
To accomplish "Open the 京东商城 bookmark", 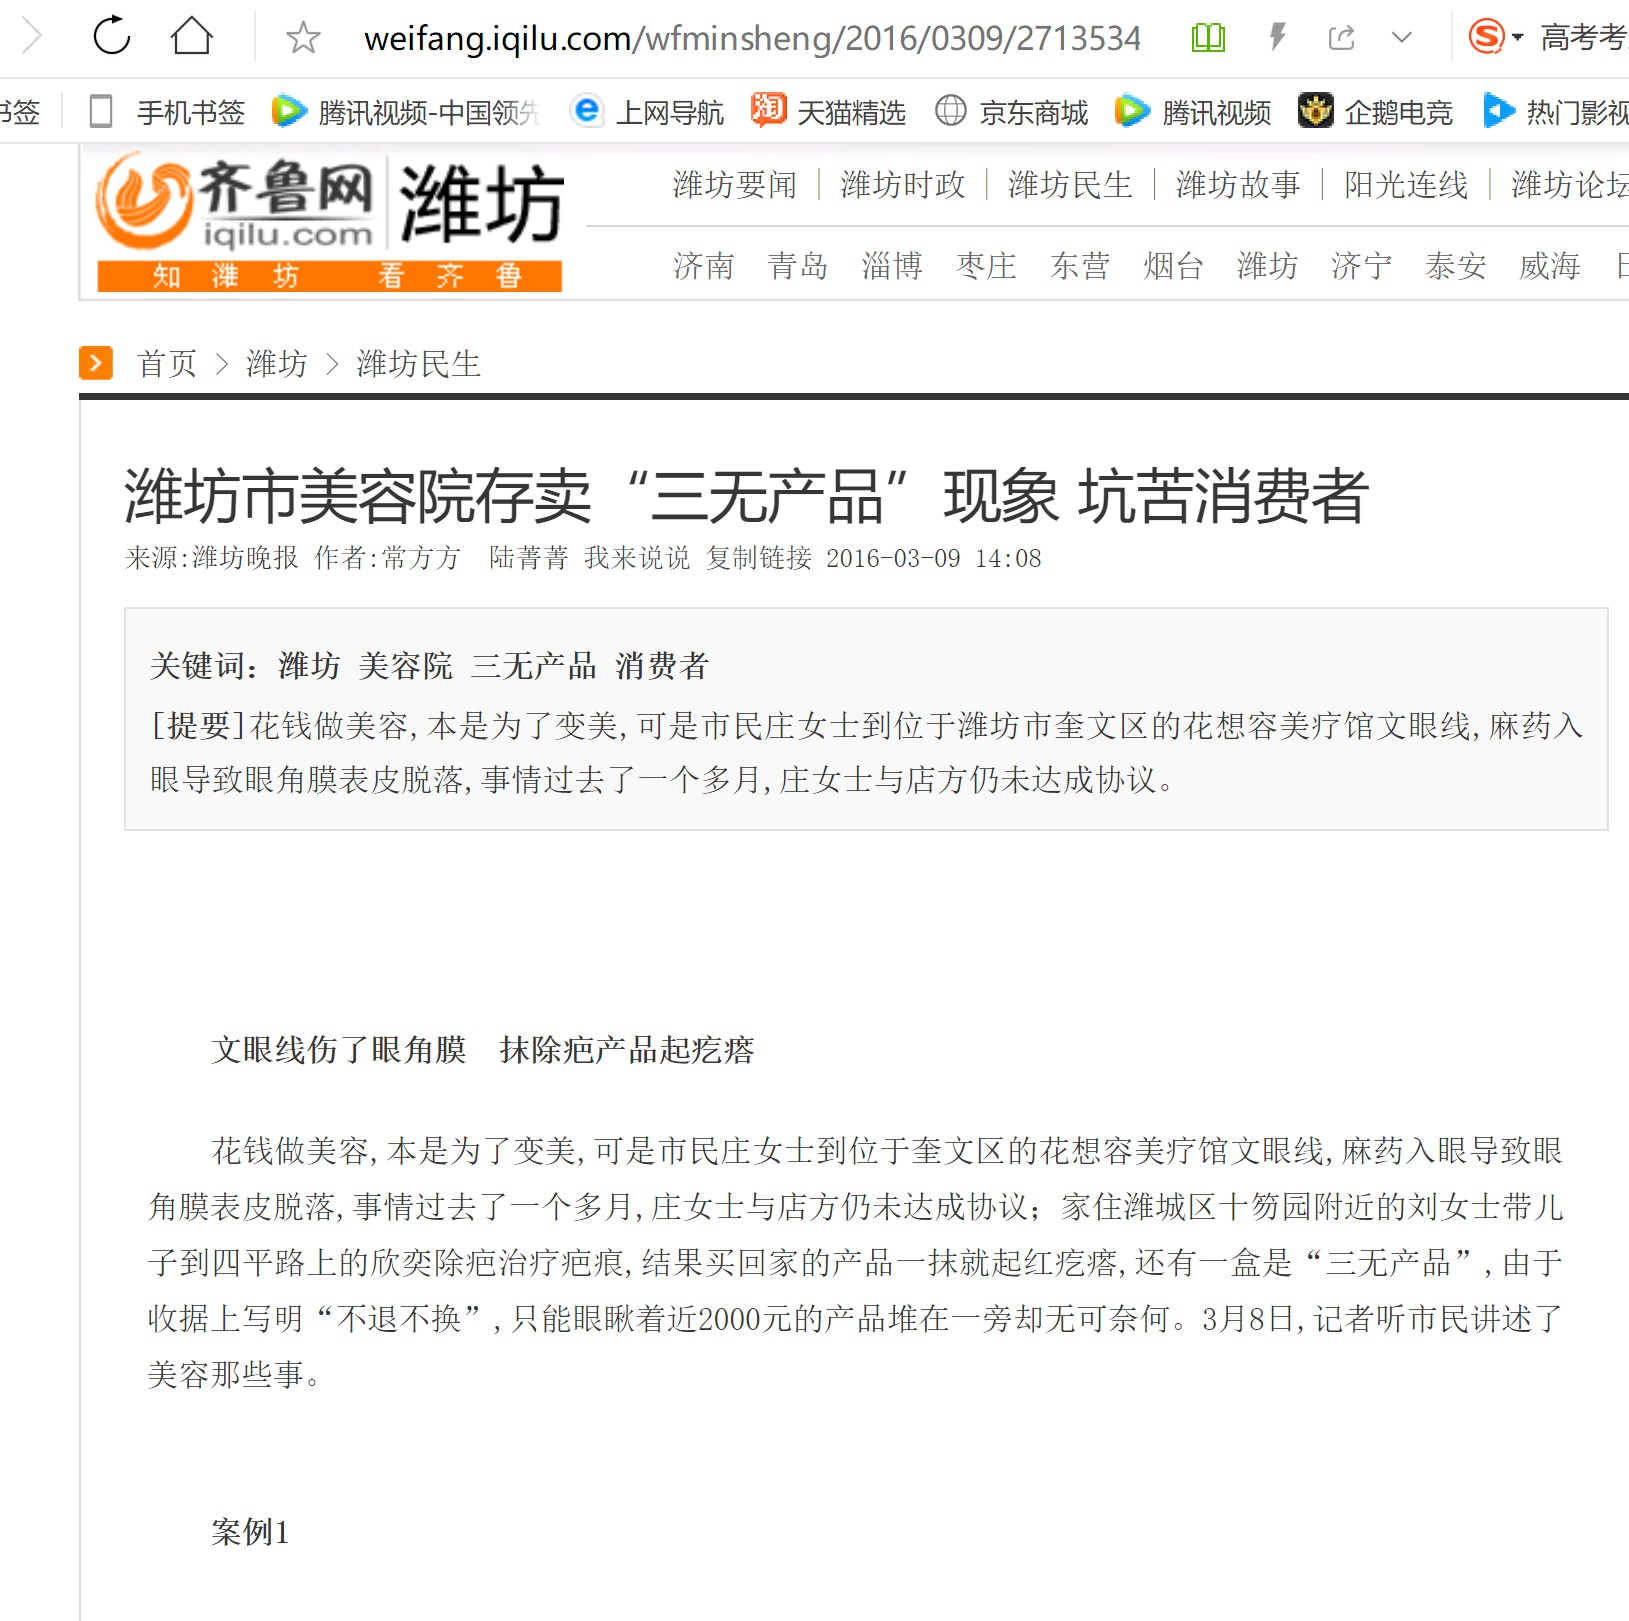I will coord(1011,112).
